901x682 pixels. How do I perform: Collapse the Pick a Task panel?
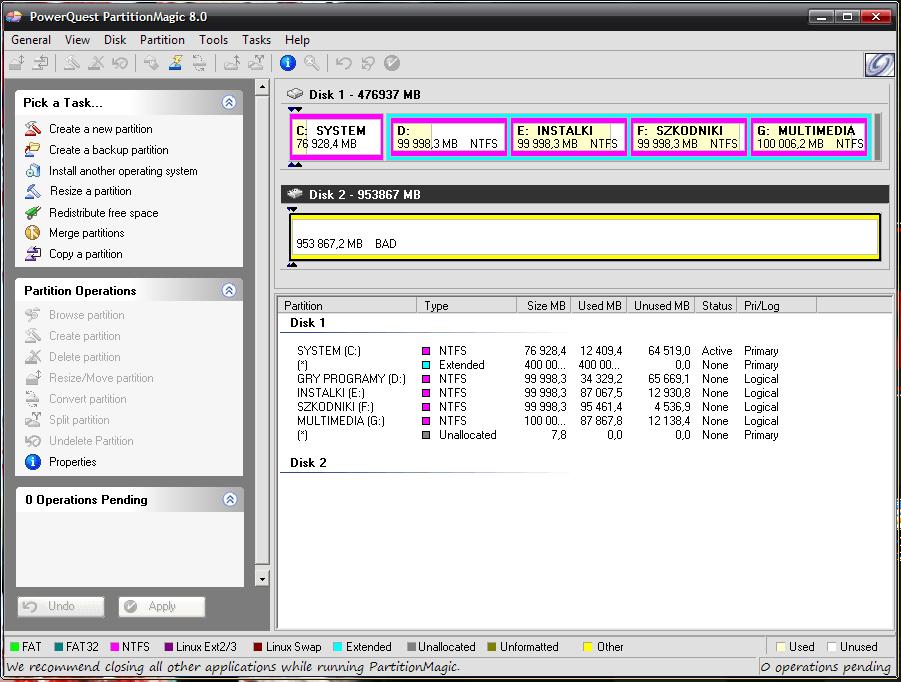point(229,102)
